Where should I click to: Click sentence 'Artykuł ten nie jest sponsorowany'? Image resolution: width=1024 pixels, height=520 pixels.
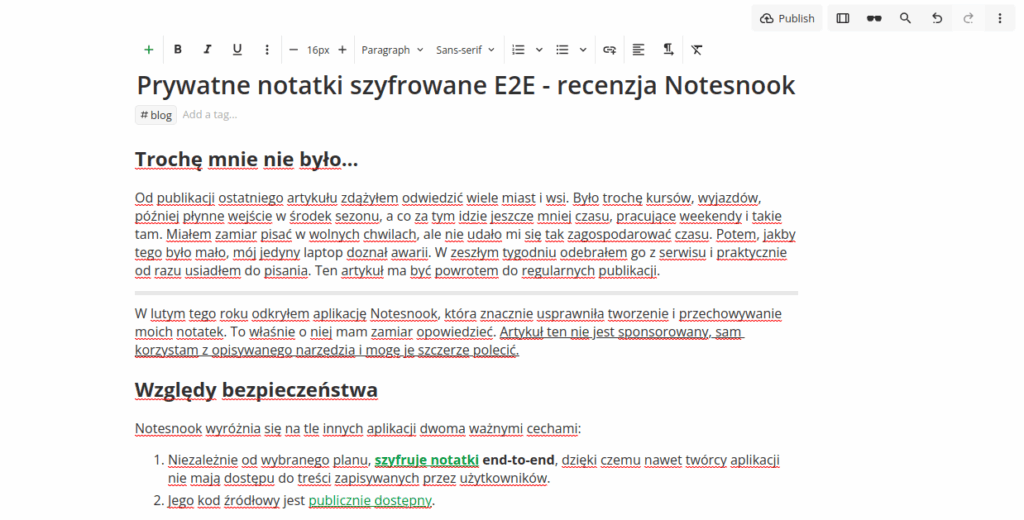[605, 332]
